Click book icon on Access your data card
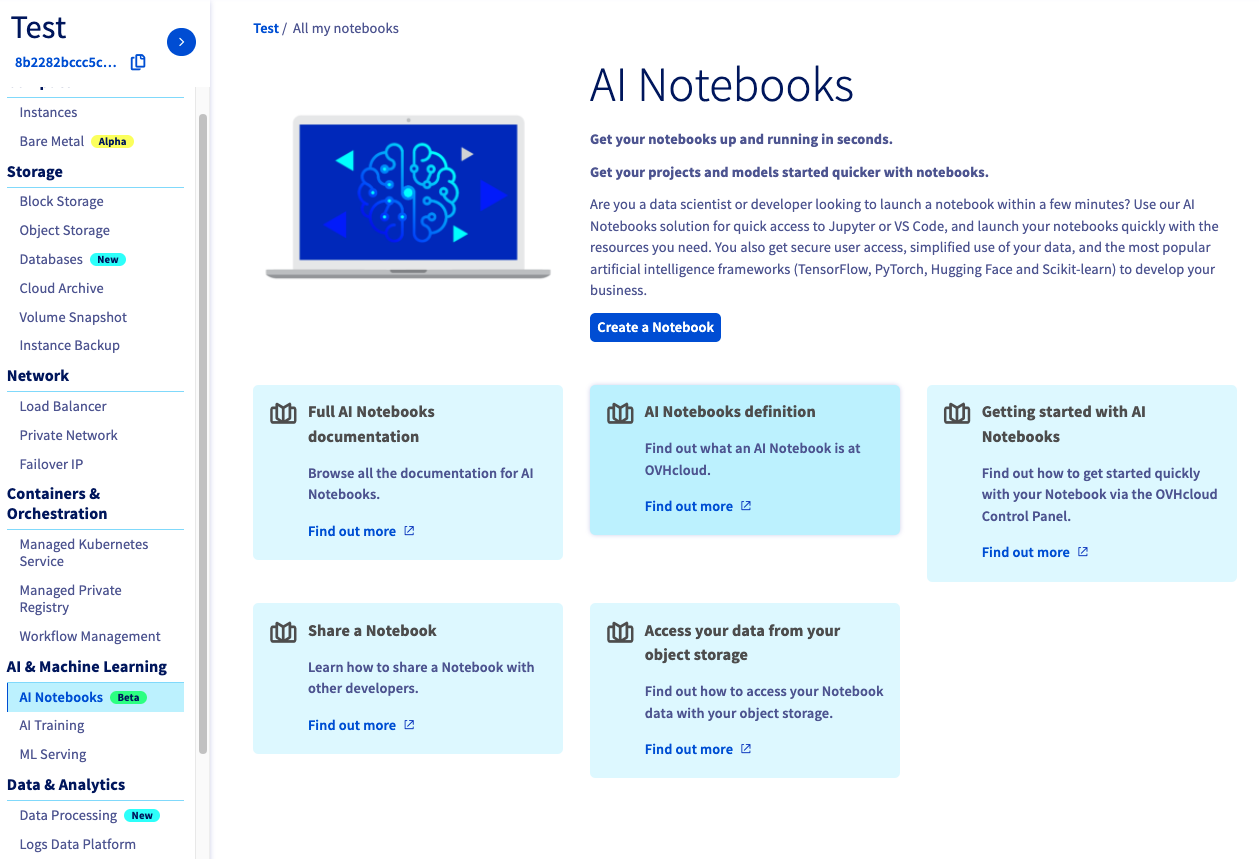This screenshot has height=859, width=1259. click(620, 632)
